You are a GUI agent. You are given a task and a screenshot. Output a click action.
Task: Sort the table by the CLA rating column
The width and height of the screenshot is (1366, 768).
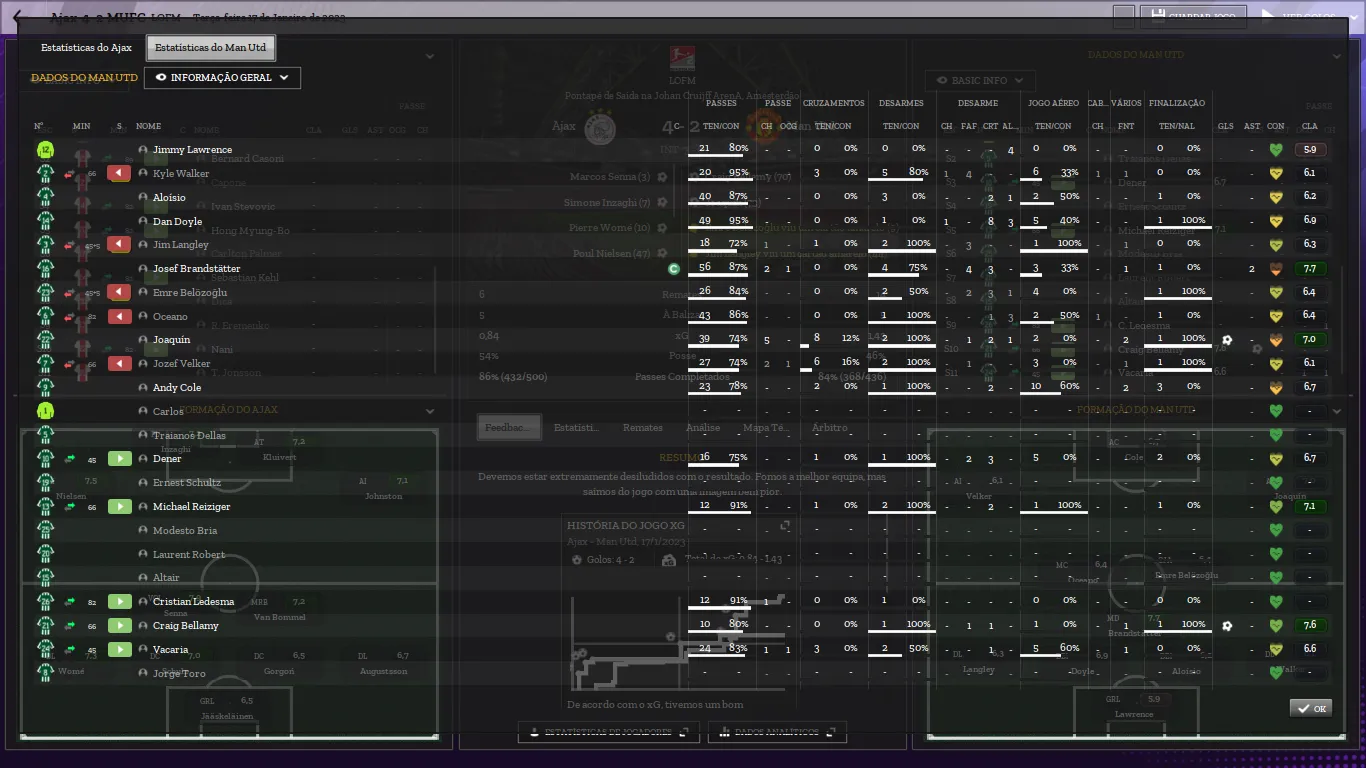pos(1310,127)
